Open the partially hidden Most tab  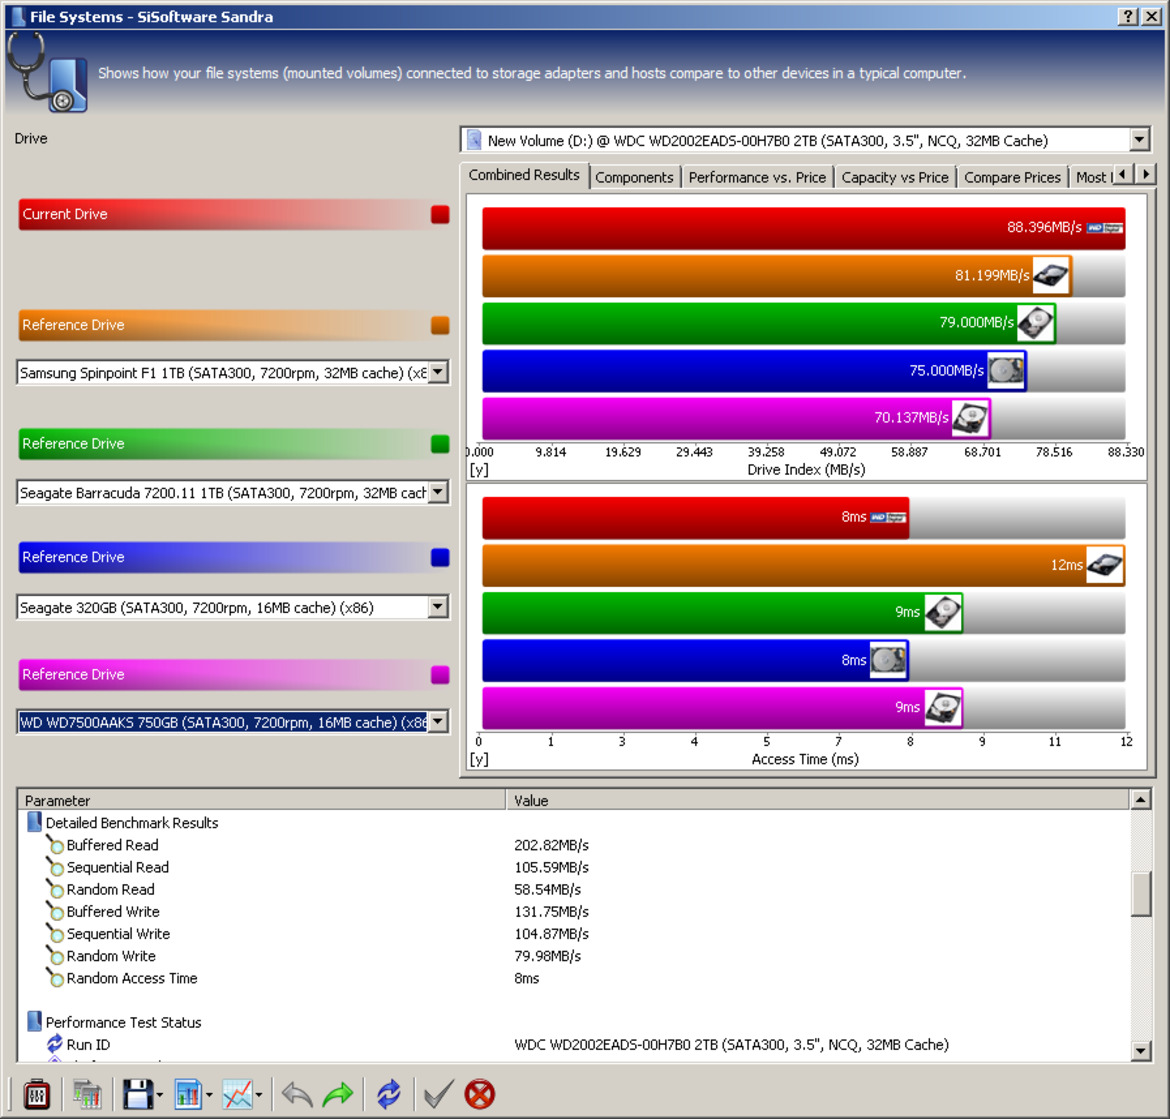1092,178
